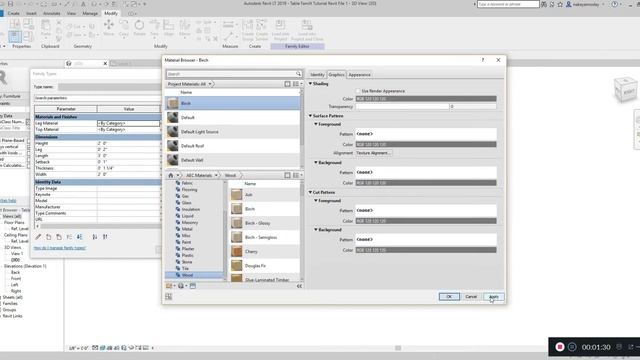The image size is (640, 360).
Task: Click Surface Pattern Foreground pattern field
Action: pyautogui.click(x=426, y=134)
